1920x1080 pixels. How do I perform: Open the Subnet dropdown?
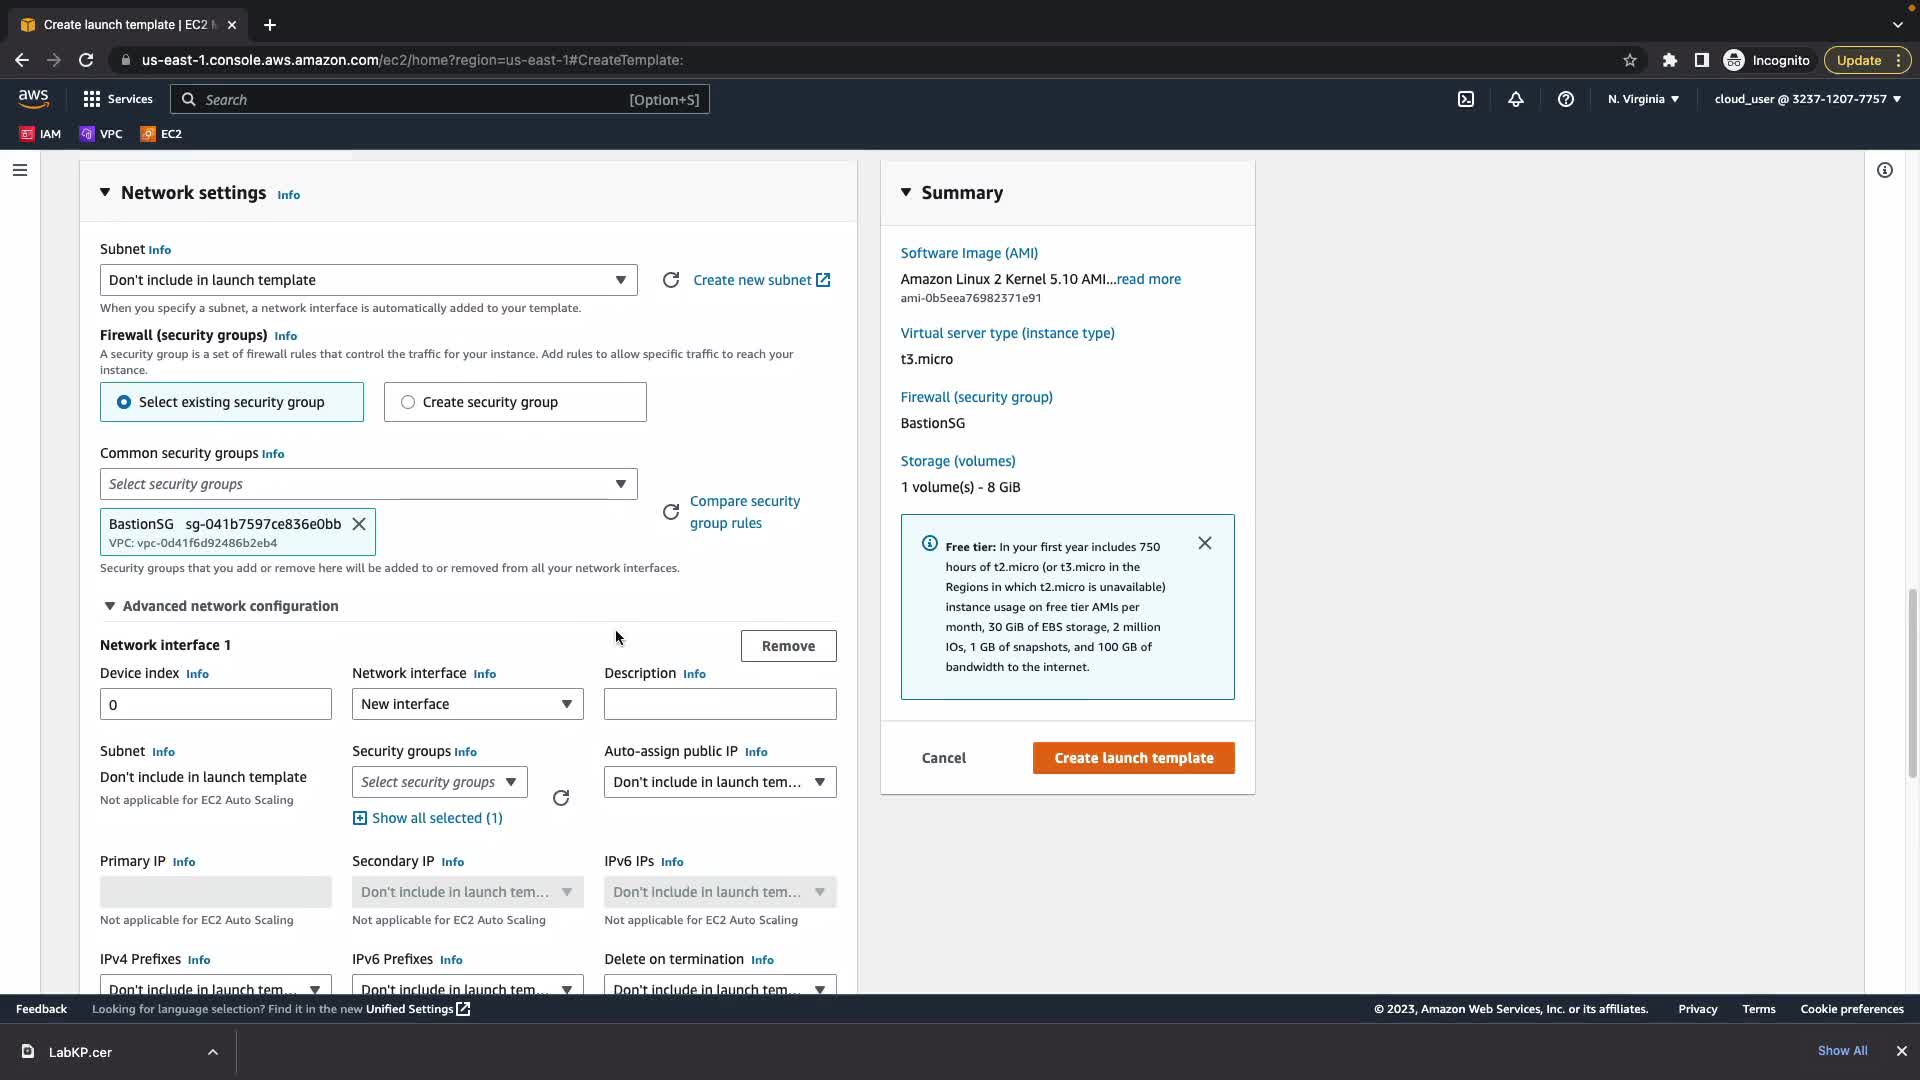pyautogui.click(x=368, y=280)
